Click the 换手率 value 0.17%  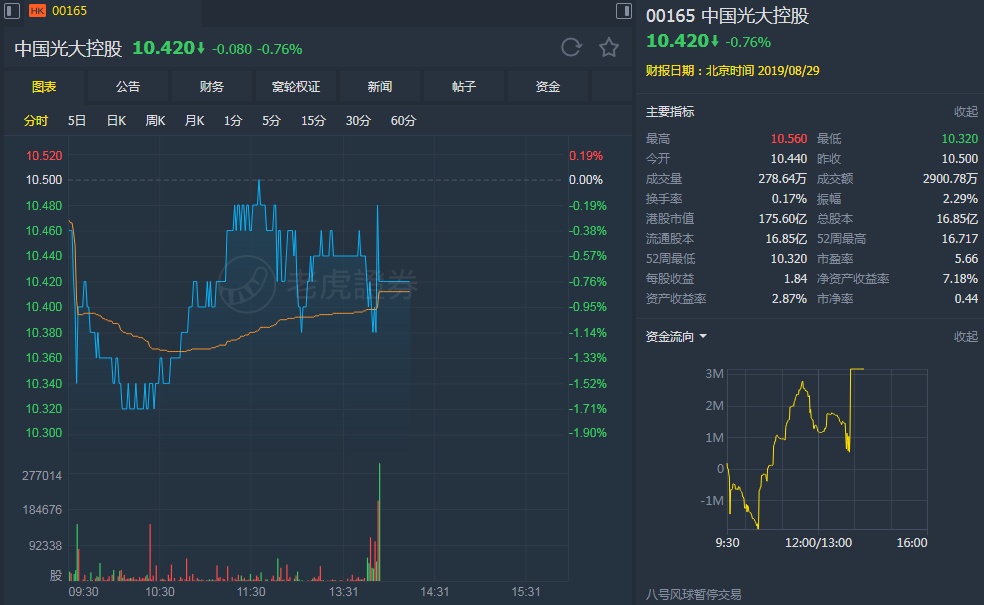click(789, 199)
